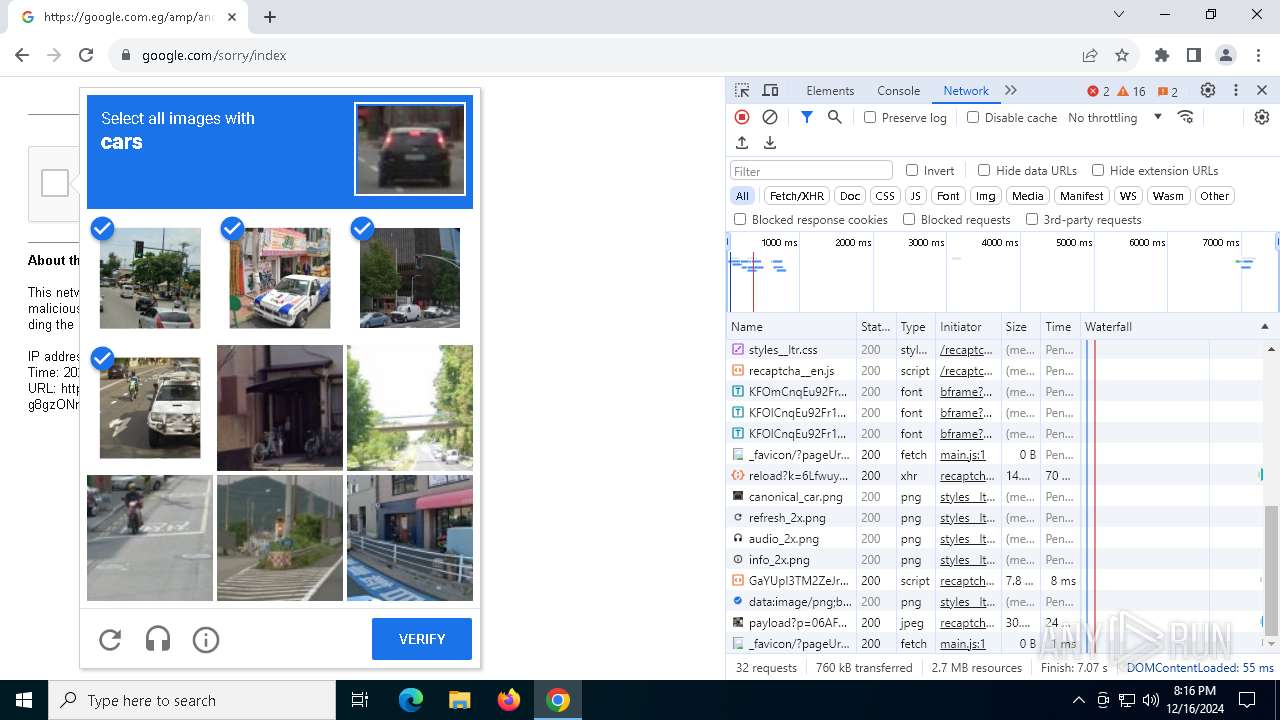This screenshot has height=720, width=1280.
Task: Click the DevTools inspect element icon
Action: click(x=742, y=90)
